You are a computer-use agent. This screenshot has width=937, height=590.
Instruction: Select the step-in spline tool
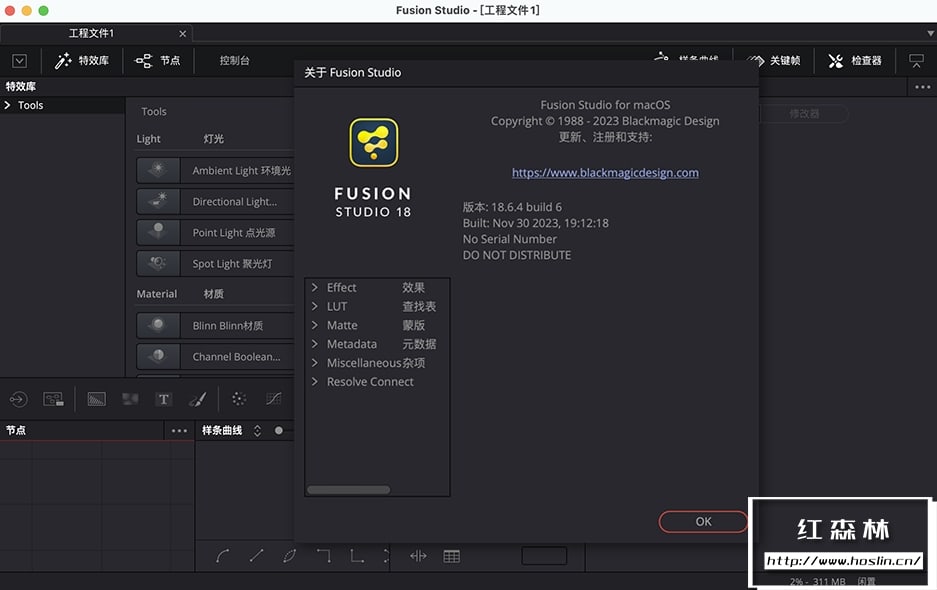pyautogui.click(x=323, y=556)
